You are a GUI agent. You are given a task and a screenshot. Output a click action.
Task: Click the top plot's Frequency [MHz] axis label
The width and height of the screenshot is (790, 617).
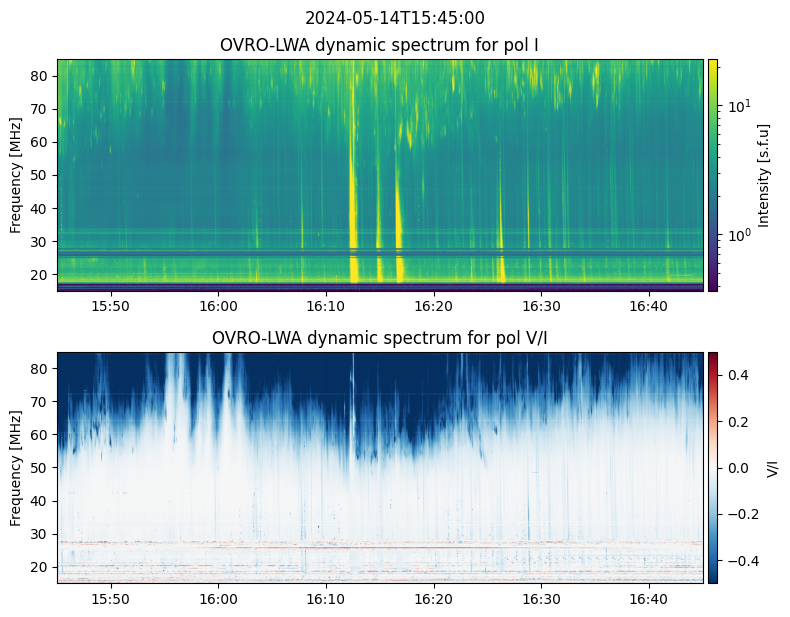pos(15,175)
